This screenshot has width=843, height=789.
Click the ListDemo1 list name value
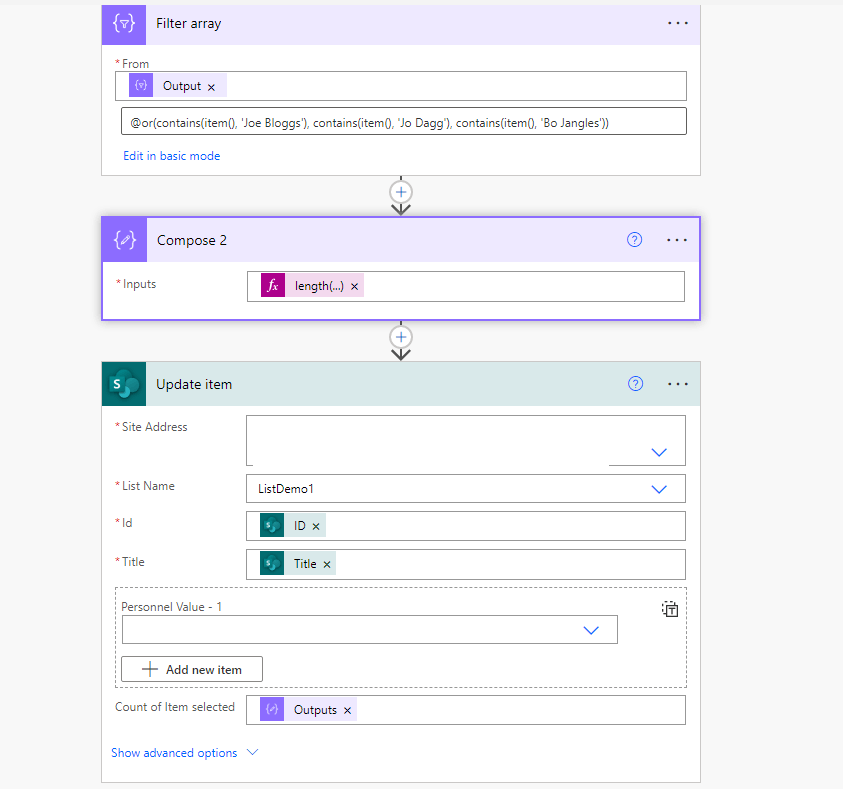[285, 489]
